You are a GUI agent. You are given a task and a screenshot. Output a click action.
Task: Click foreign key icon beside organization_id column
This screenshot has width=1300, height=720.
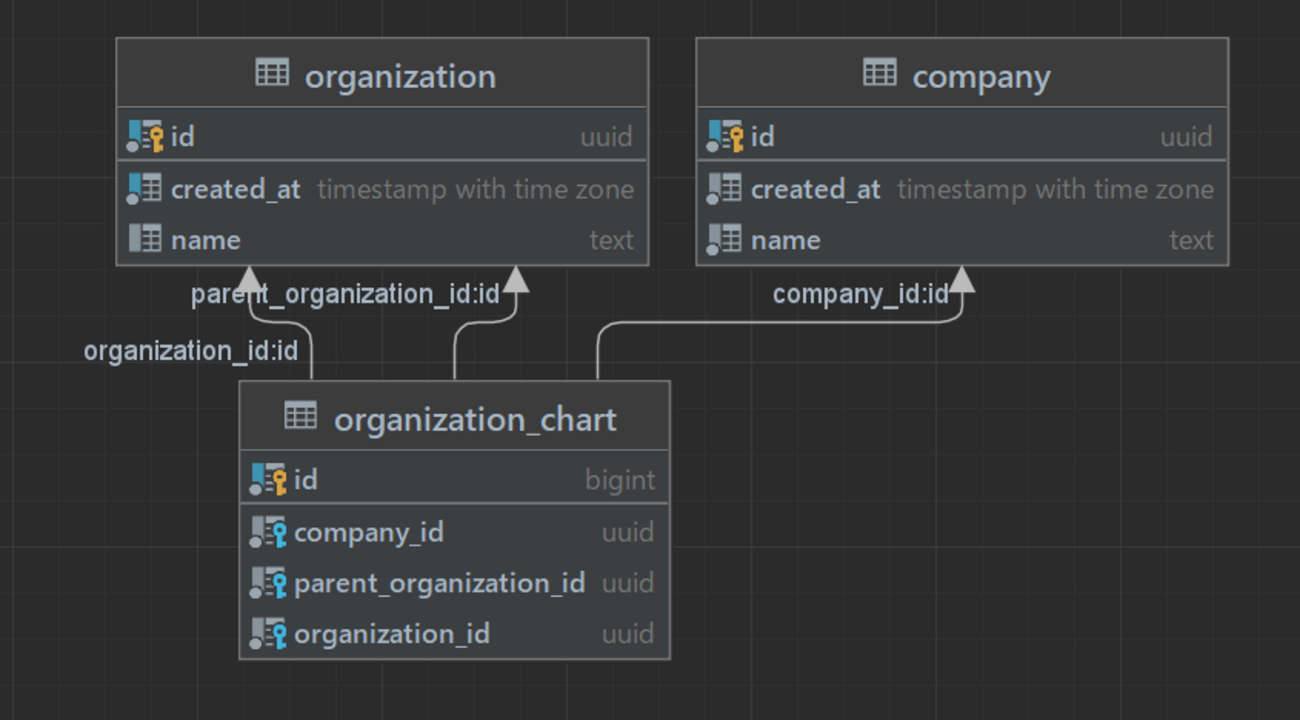(268, 634)
